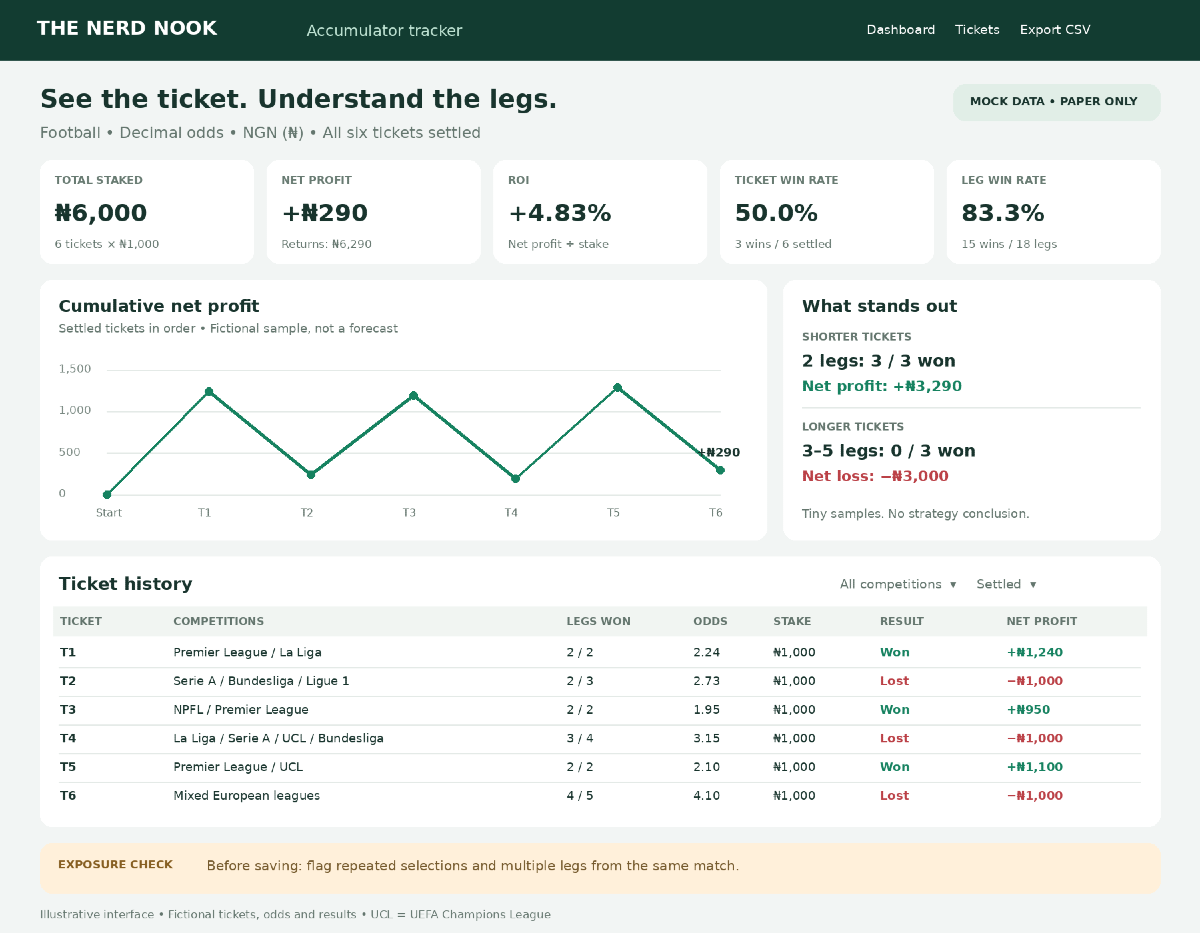Click the odds value 4.10
This screenshot has height=933, width=1200.
point(706,796)
